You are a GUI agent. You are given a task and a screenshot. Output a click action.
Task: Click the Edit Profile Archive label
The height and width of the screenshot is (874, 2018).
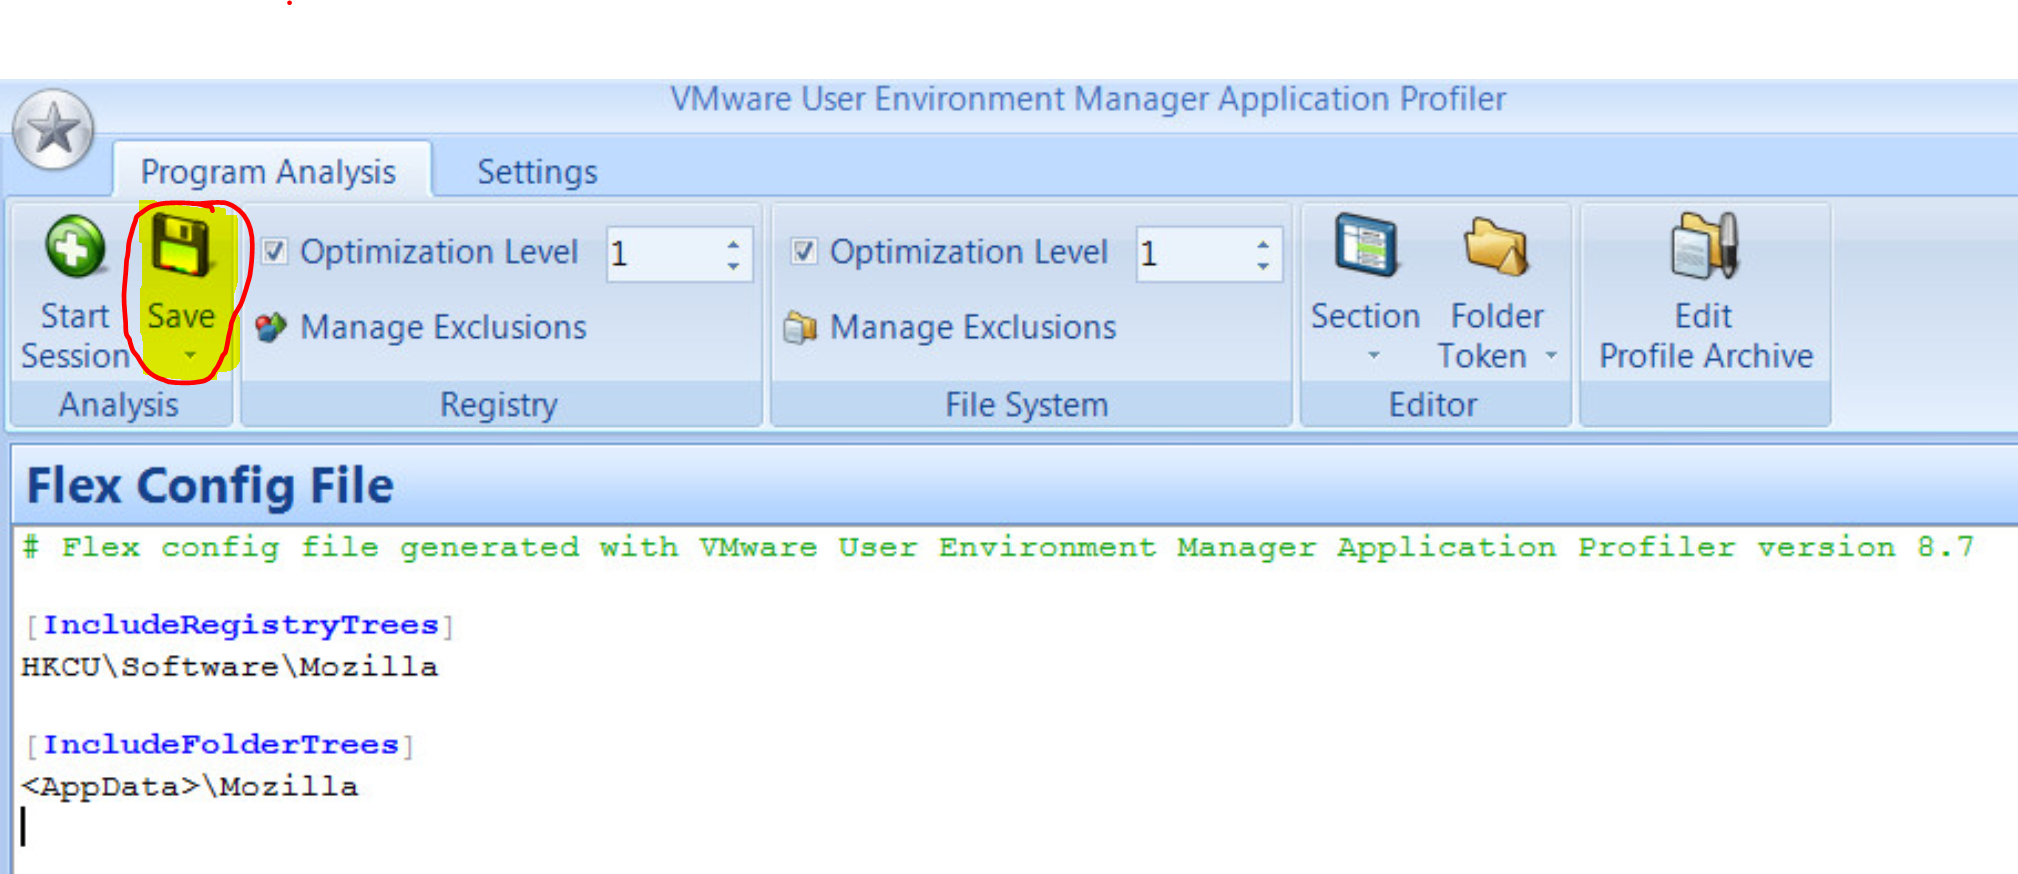click(x=1706, y=336)
